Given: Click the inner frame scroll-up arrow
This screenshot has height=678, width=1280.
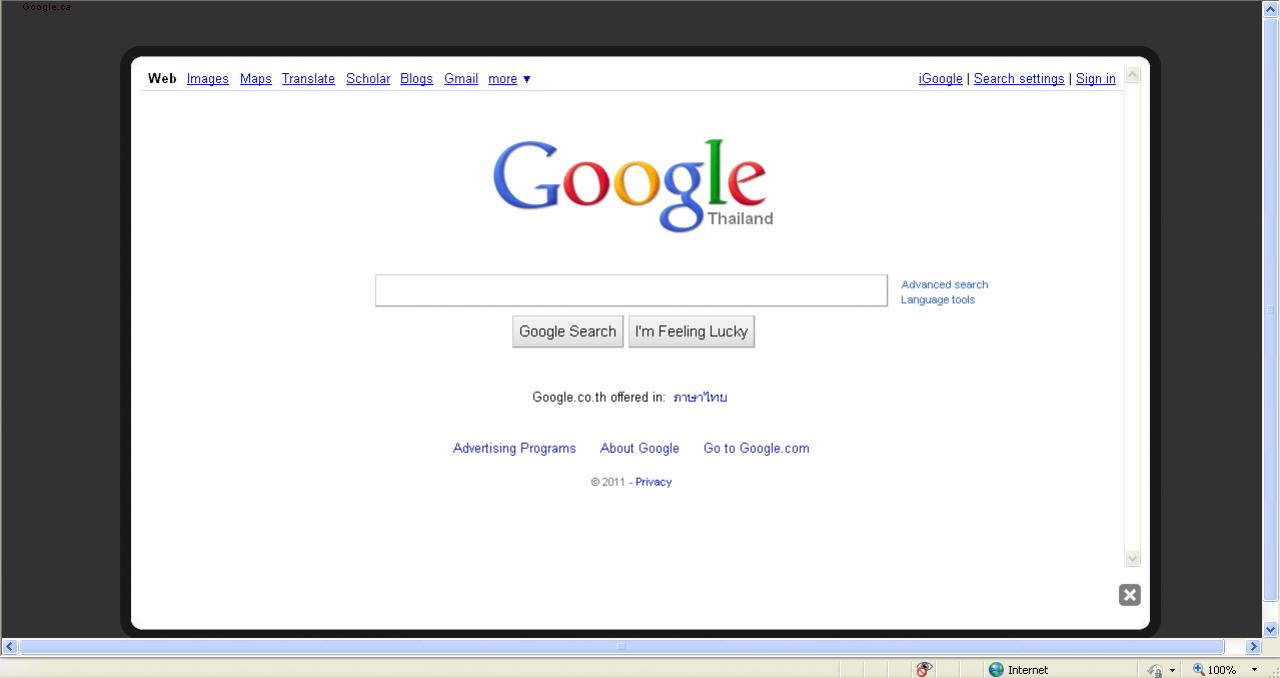Looking at the screenshot, I should [1133, 75].
